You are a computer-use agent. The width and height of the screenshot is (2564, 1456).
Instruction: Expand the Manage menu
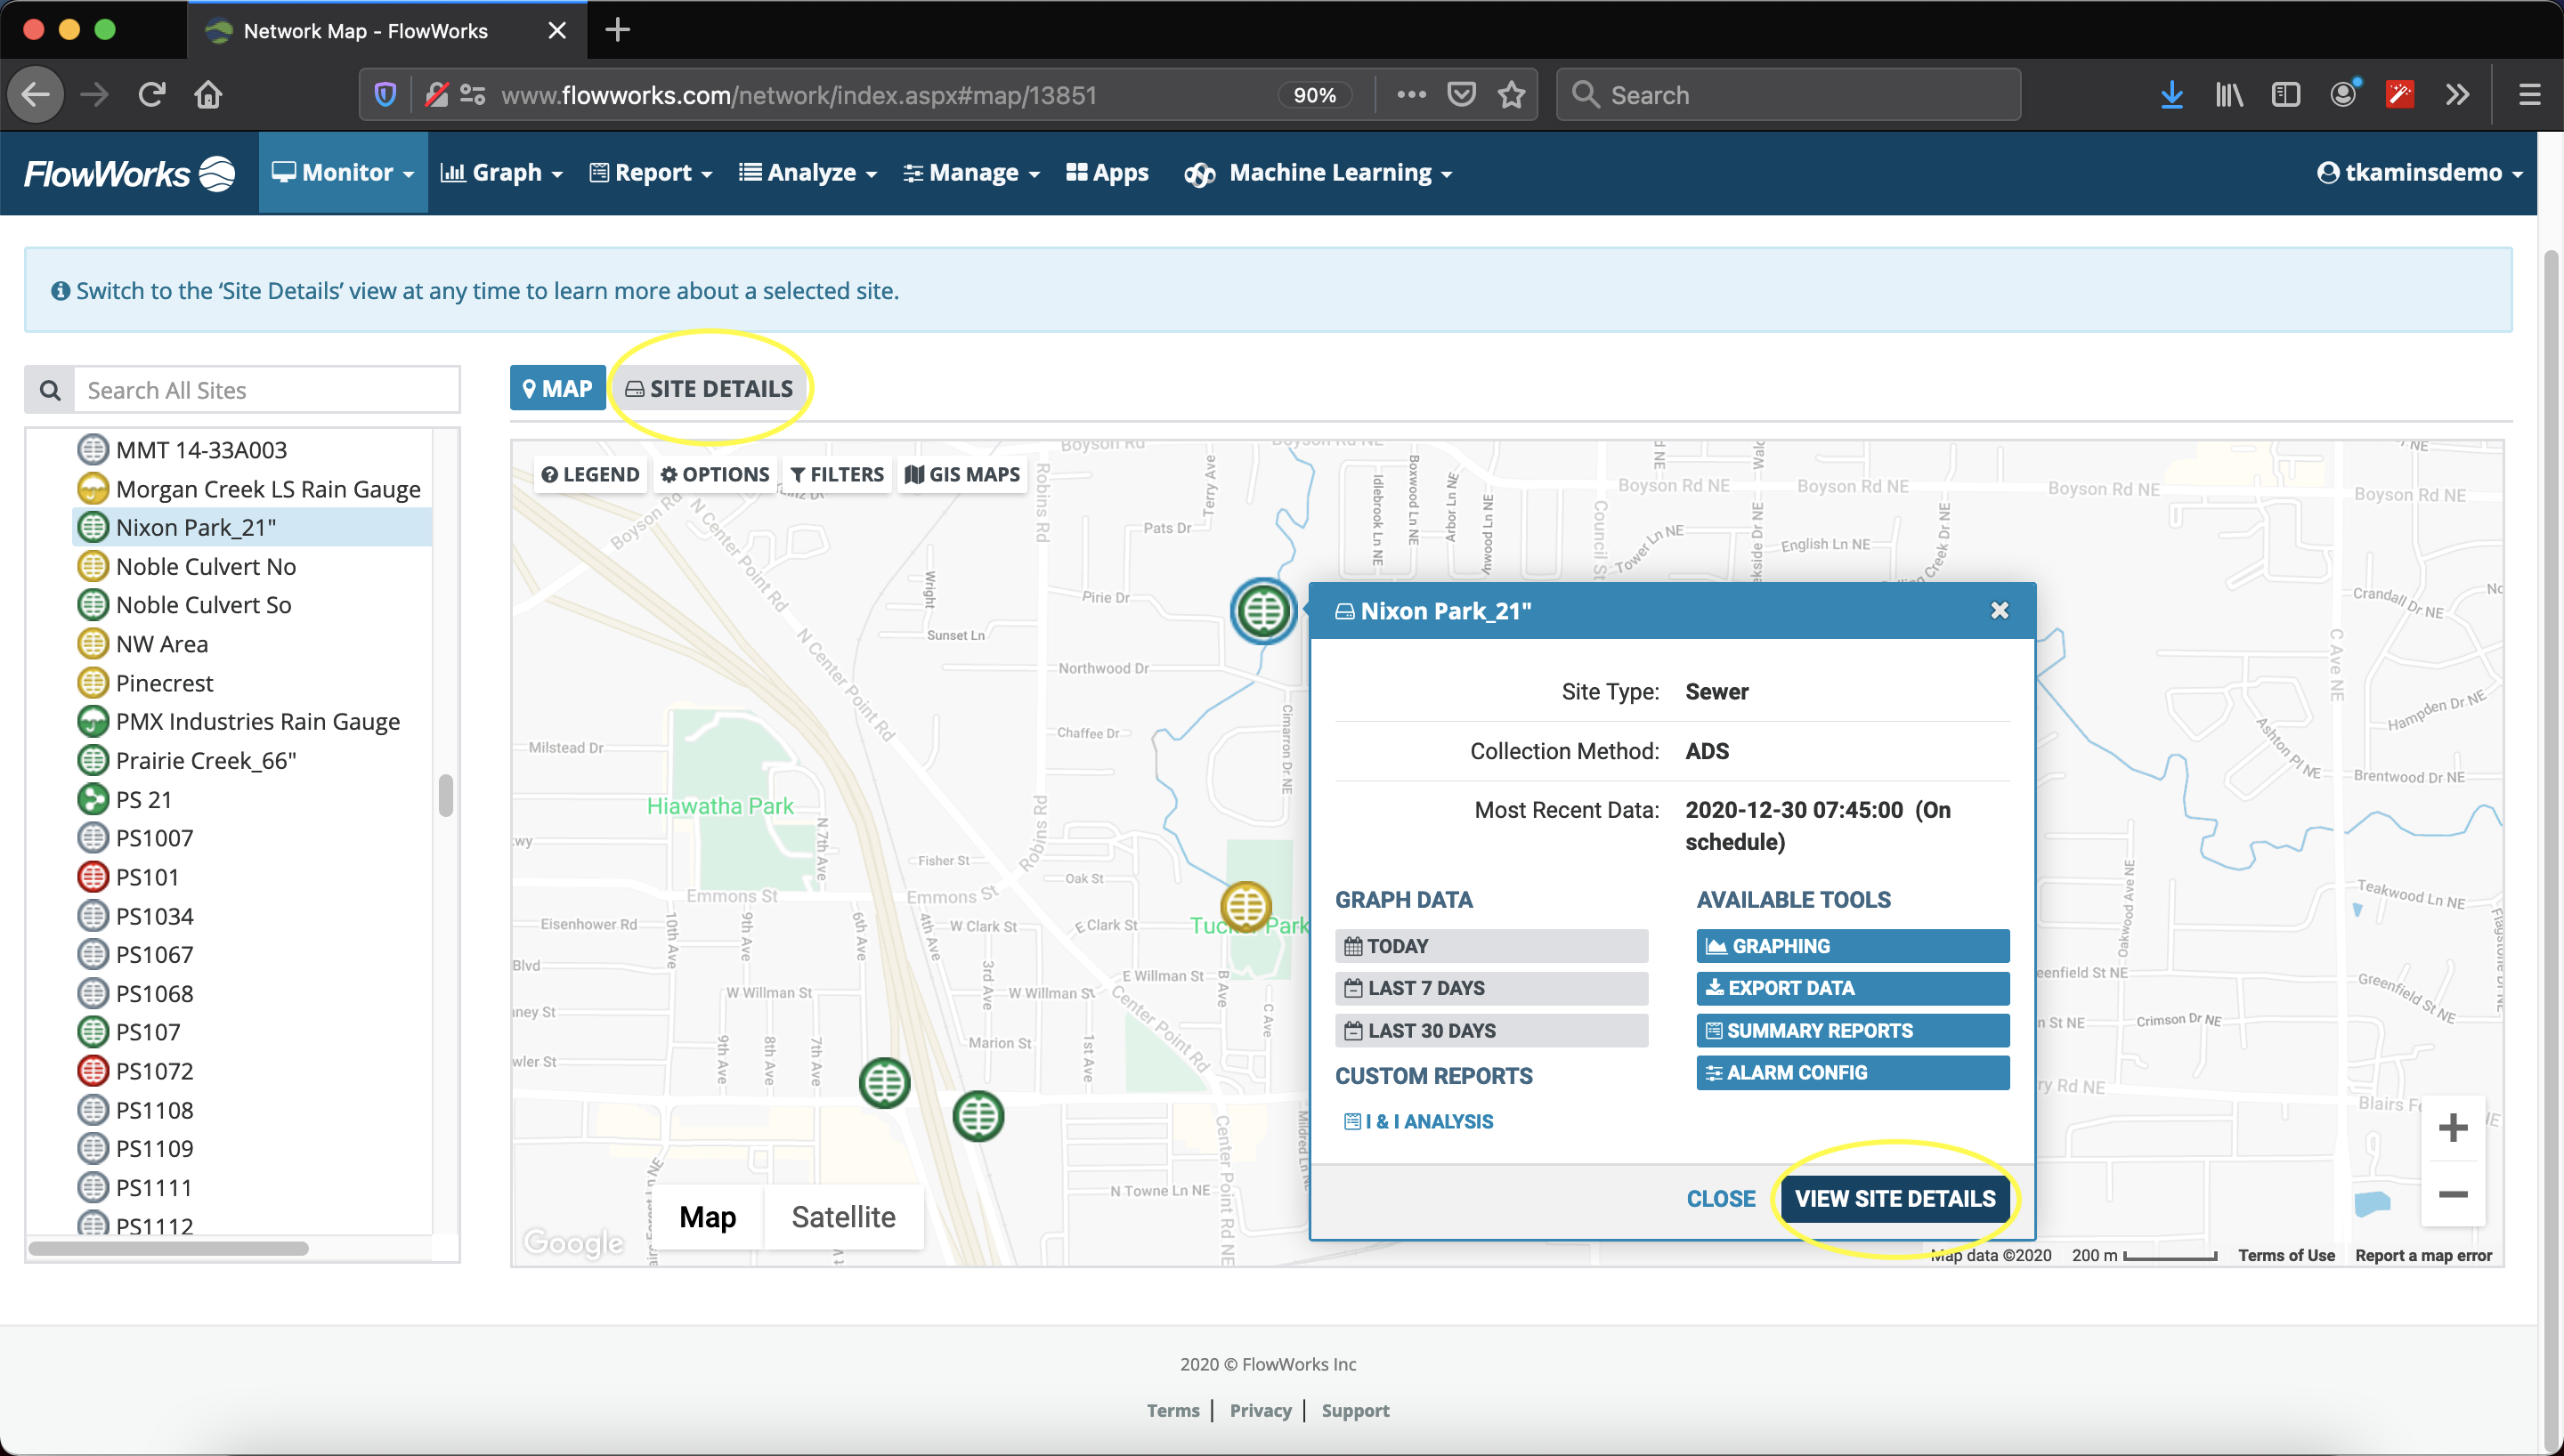971,173
